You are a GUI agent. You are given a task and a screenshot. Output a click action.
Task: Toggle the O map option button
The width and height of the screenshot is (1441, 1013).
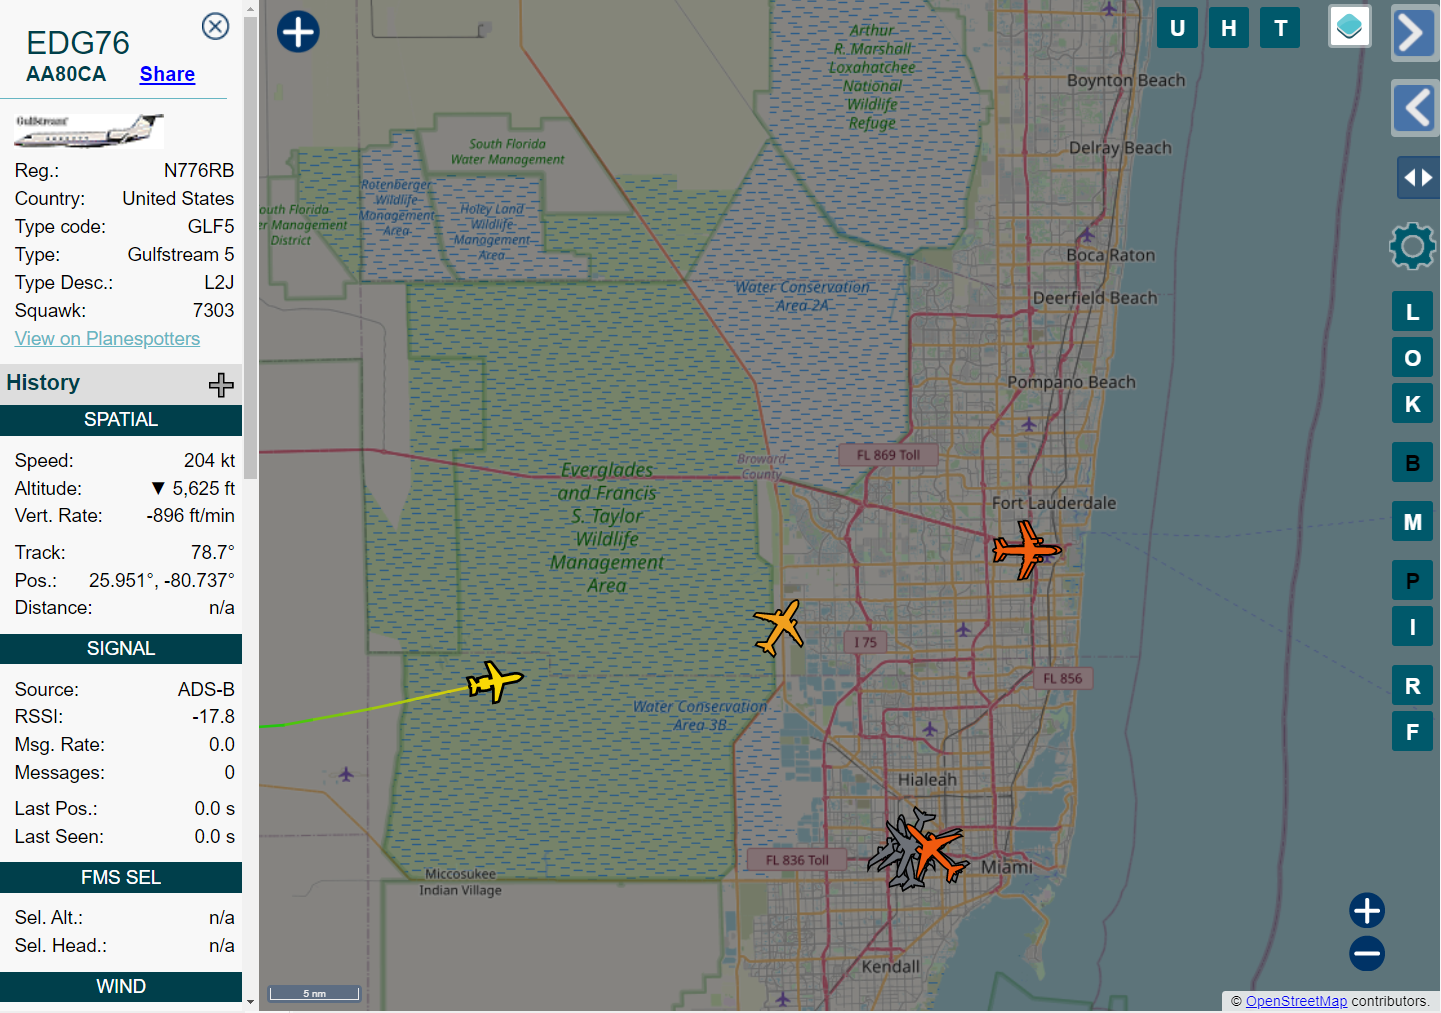pos(1412,358)
